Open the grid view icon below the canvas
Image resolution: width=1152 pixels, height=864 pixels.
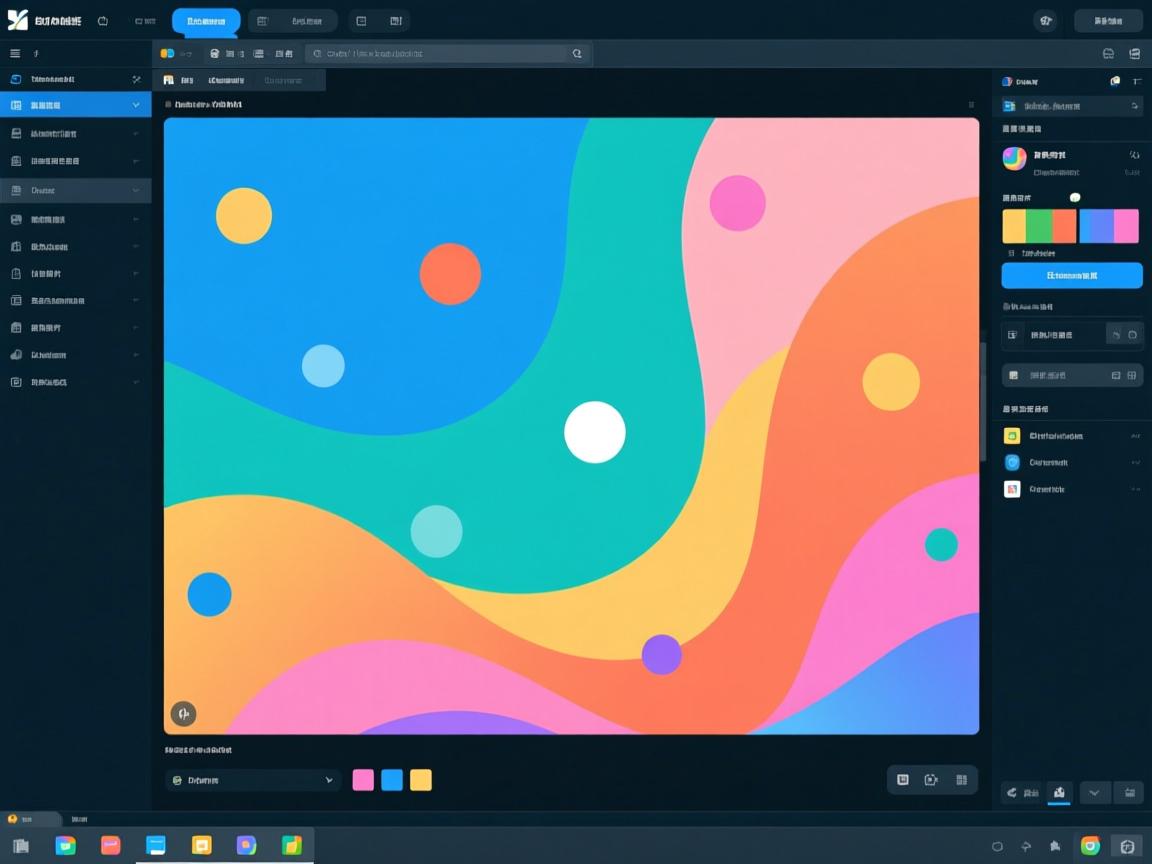pos(961,780)
